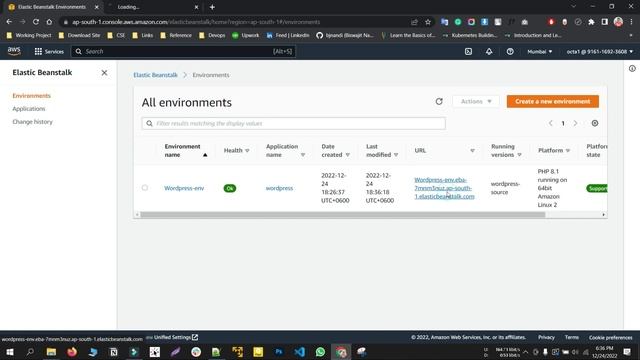This screenshot has width=640, height=360.
Task: Open browser extensions puzzle icon
Action: click(x=591, y=22)
